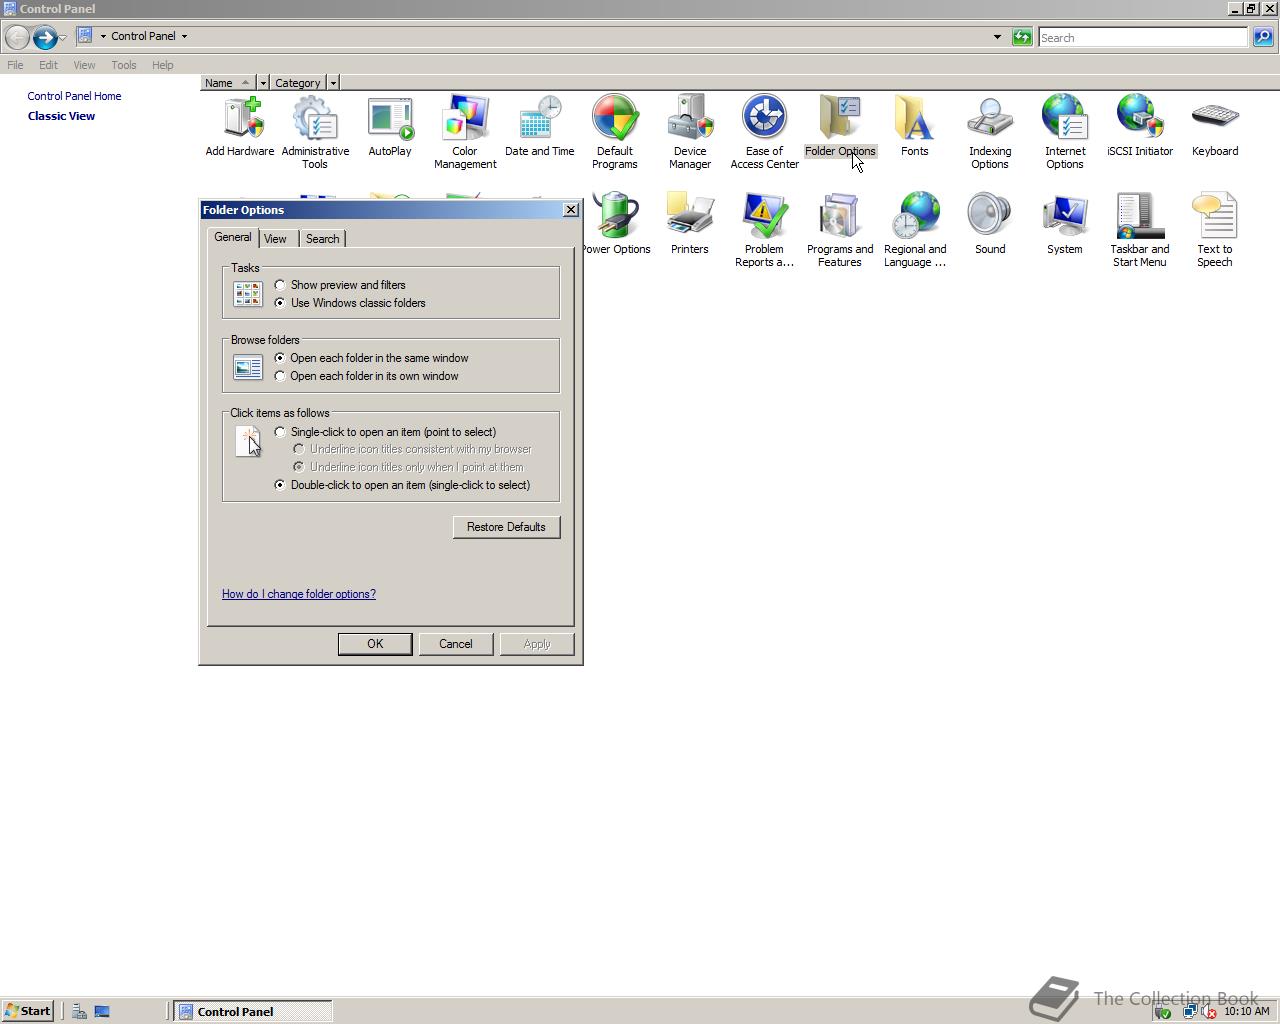Open the Sound icon

coord(990,224)
